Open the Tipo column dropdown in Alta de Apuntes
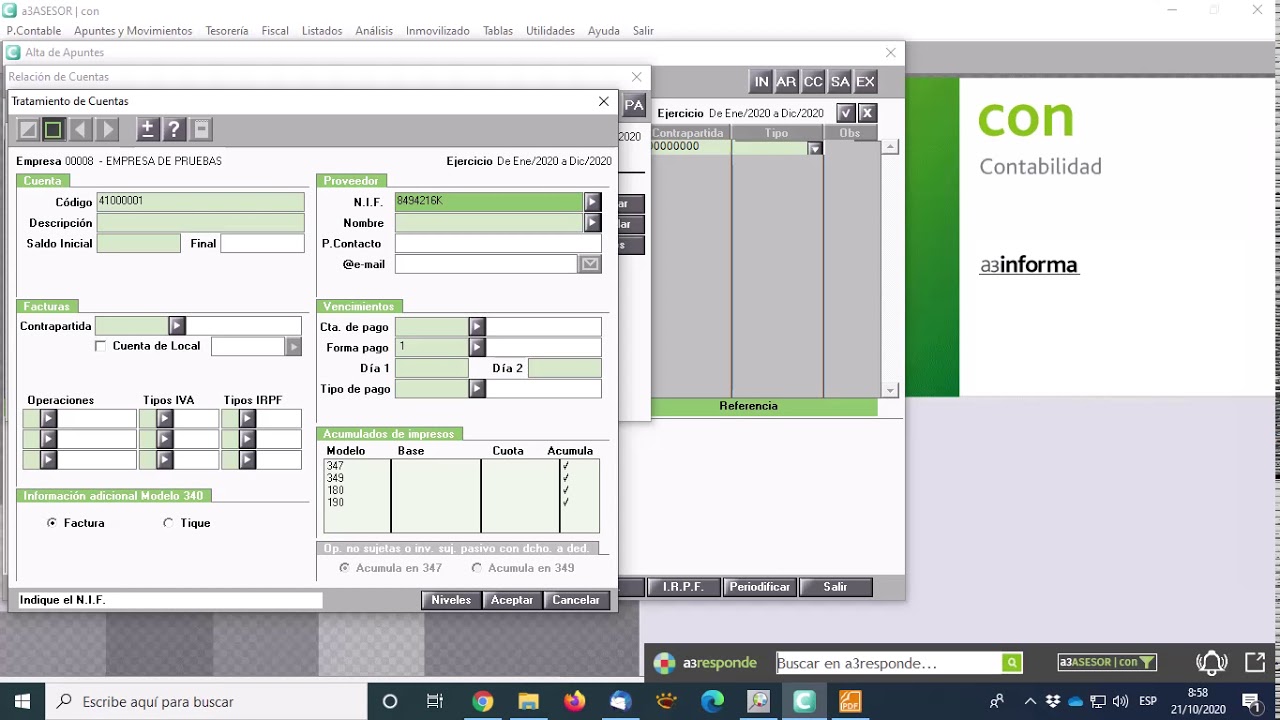This screenshot has height=720, width=1280. 815,148
